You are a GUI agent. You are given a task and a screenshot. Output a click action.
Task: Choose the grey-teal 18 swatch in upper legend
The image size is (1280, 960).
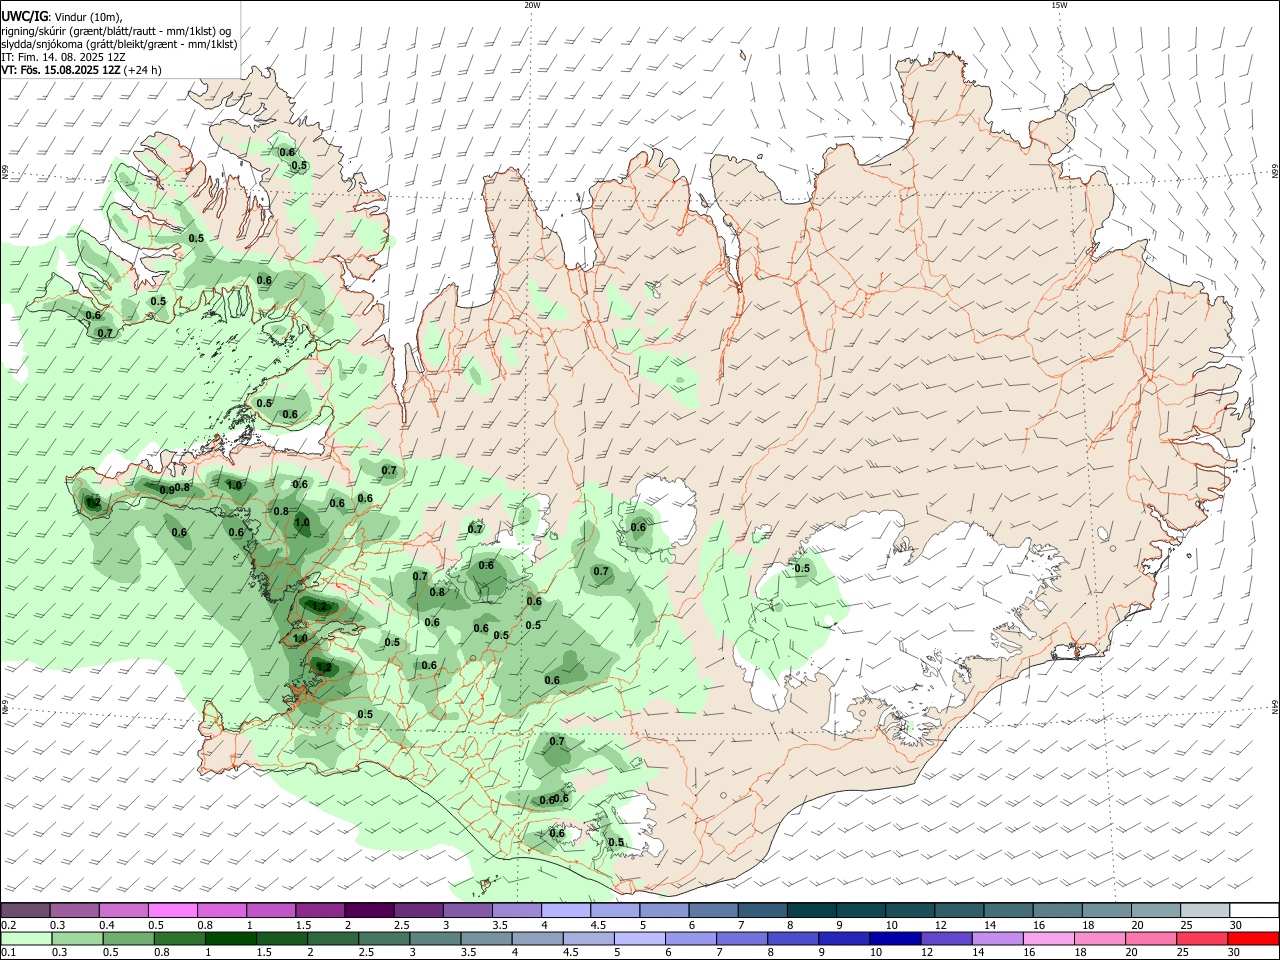[1107, 910]
